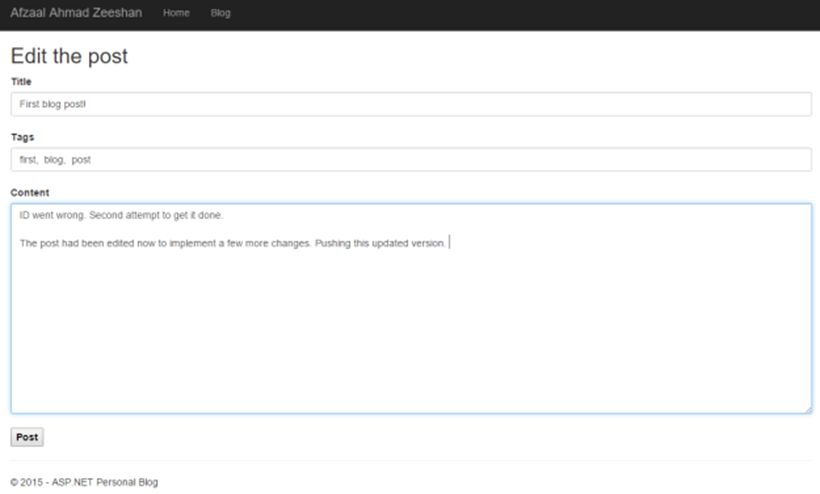Screen dimensions: 820x494
Task: Grab the Content textarea resize handle
Action: click(x=807, y=408)
